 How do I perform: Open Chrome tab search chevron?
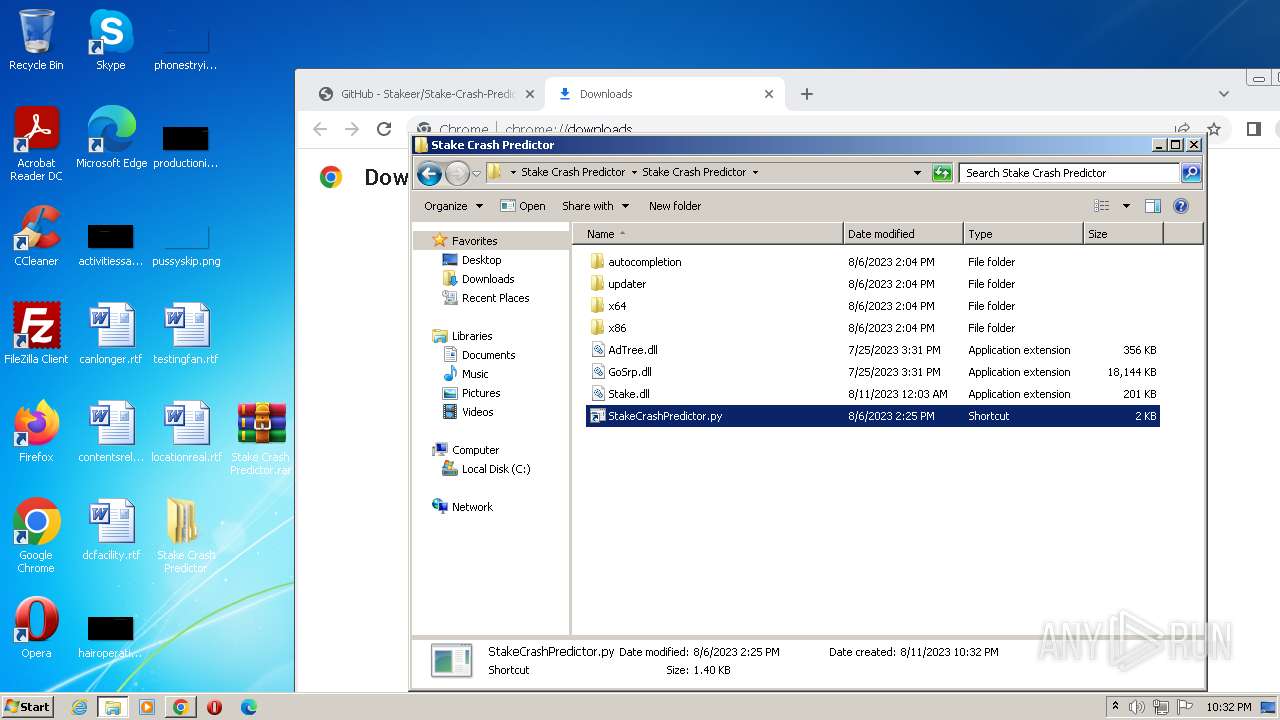pyautogui.click(x=1224, y=94)
